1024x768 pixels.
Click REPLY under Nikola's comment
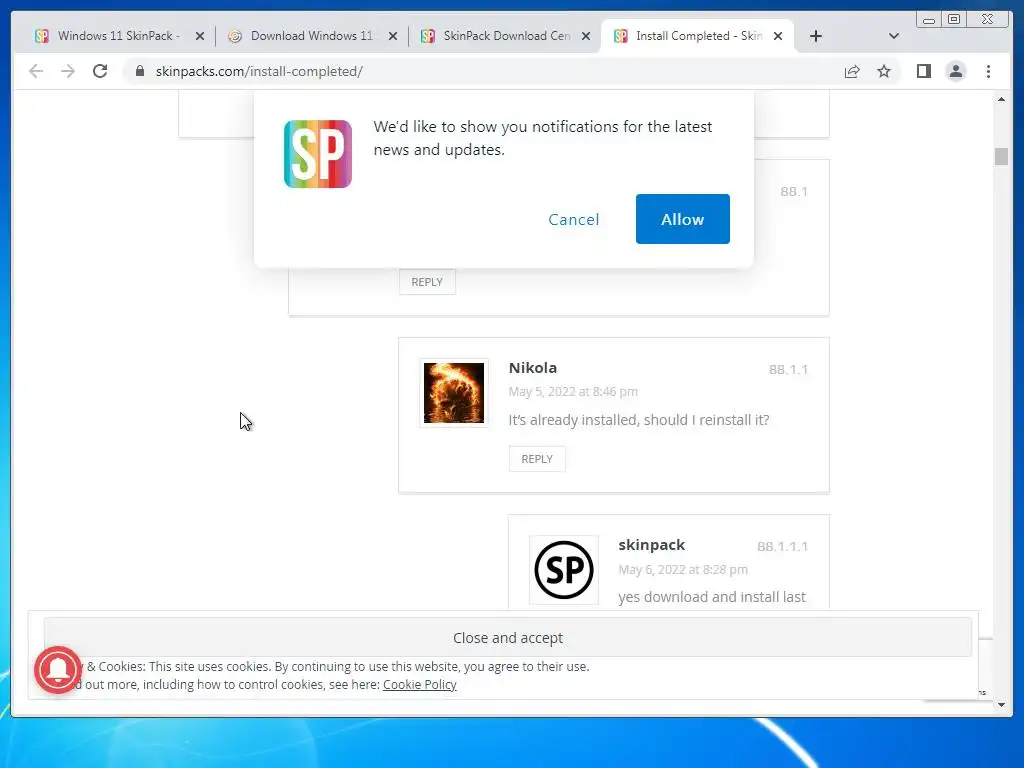tap(537, 459)
